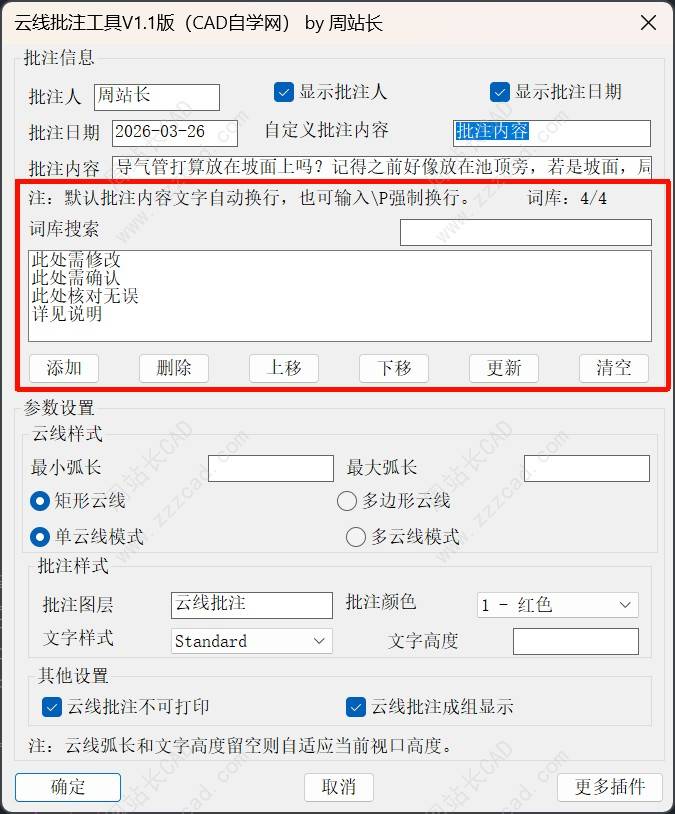Clear the phrase library with 清空
The width and height of the screenshot is (675, 814).
click(614, 369)
